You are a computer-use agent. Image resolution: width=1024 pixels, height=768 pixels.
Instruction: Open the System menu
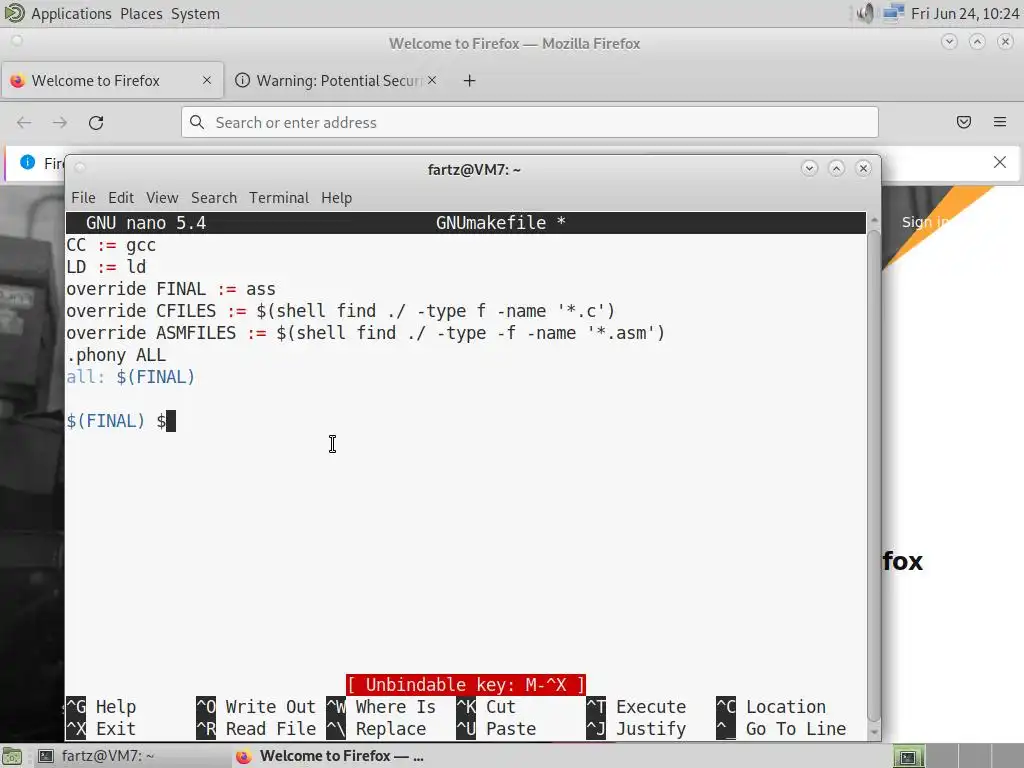[195, 14]
